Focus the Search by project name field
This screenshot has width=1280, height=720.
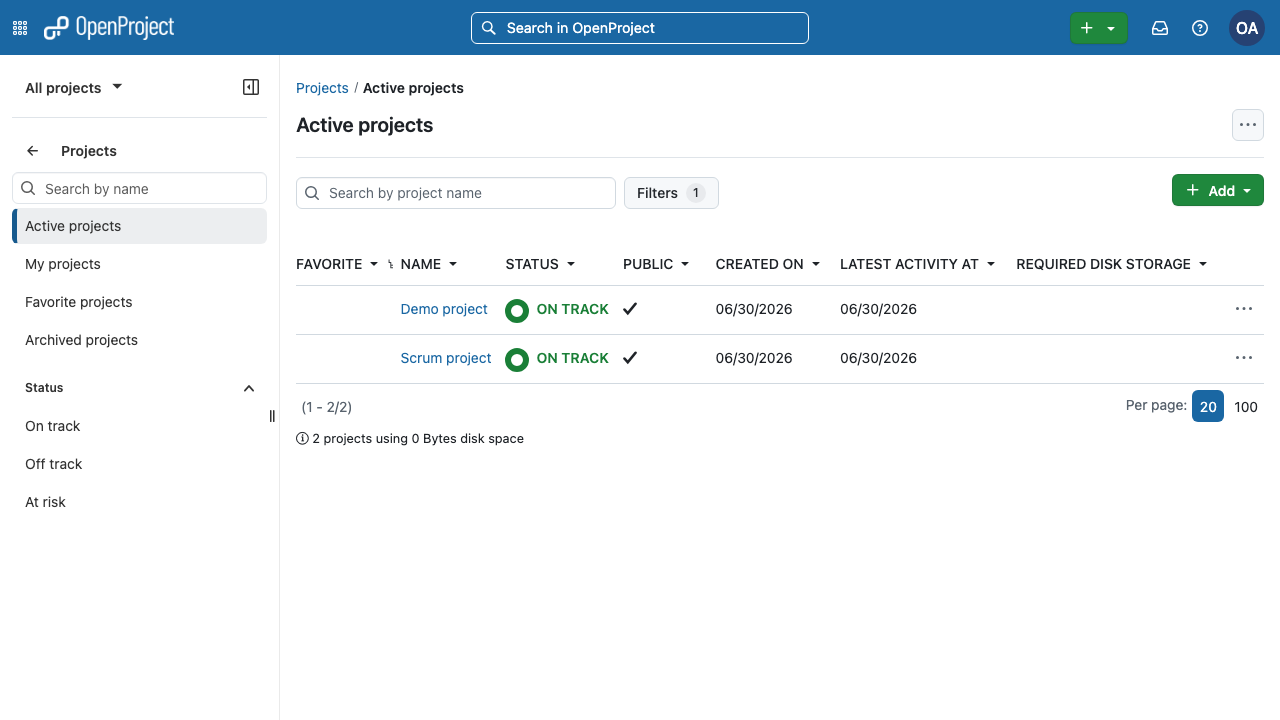click(456, 193)
